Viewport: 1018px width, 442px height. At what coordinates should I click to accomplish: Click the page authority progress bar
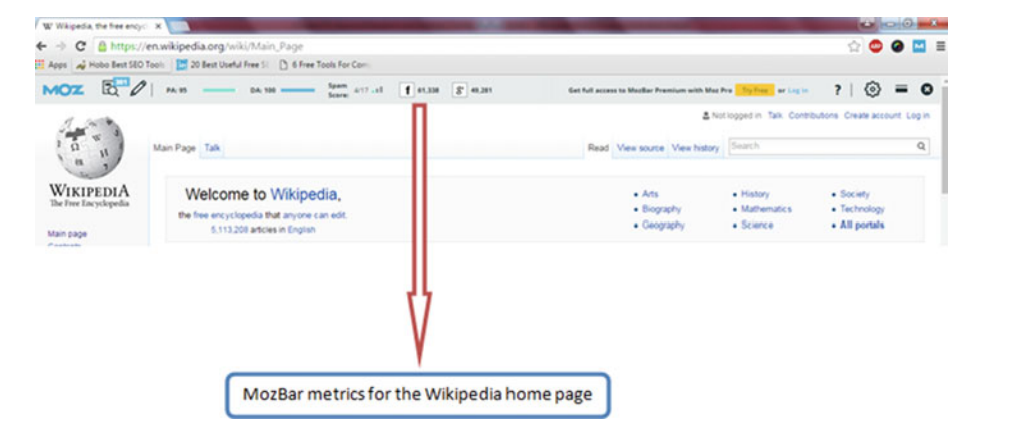(219, 90)
